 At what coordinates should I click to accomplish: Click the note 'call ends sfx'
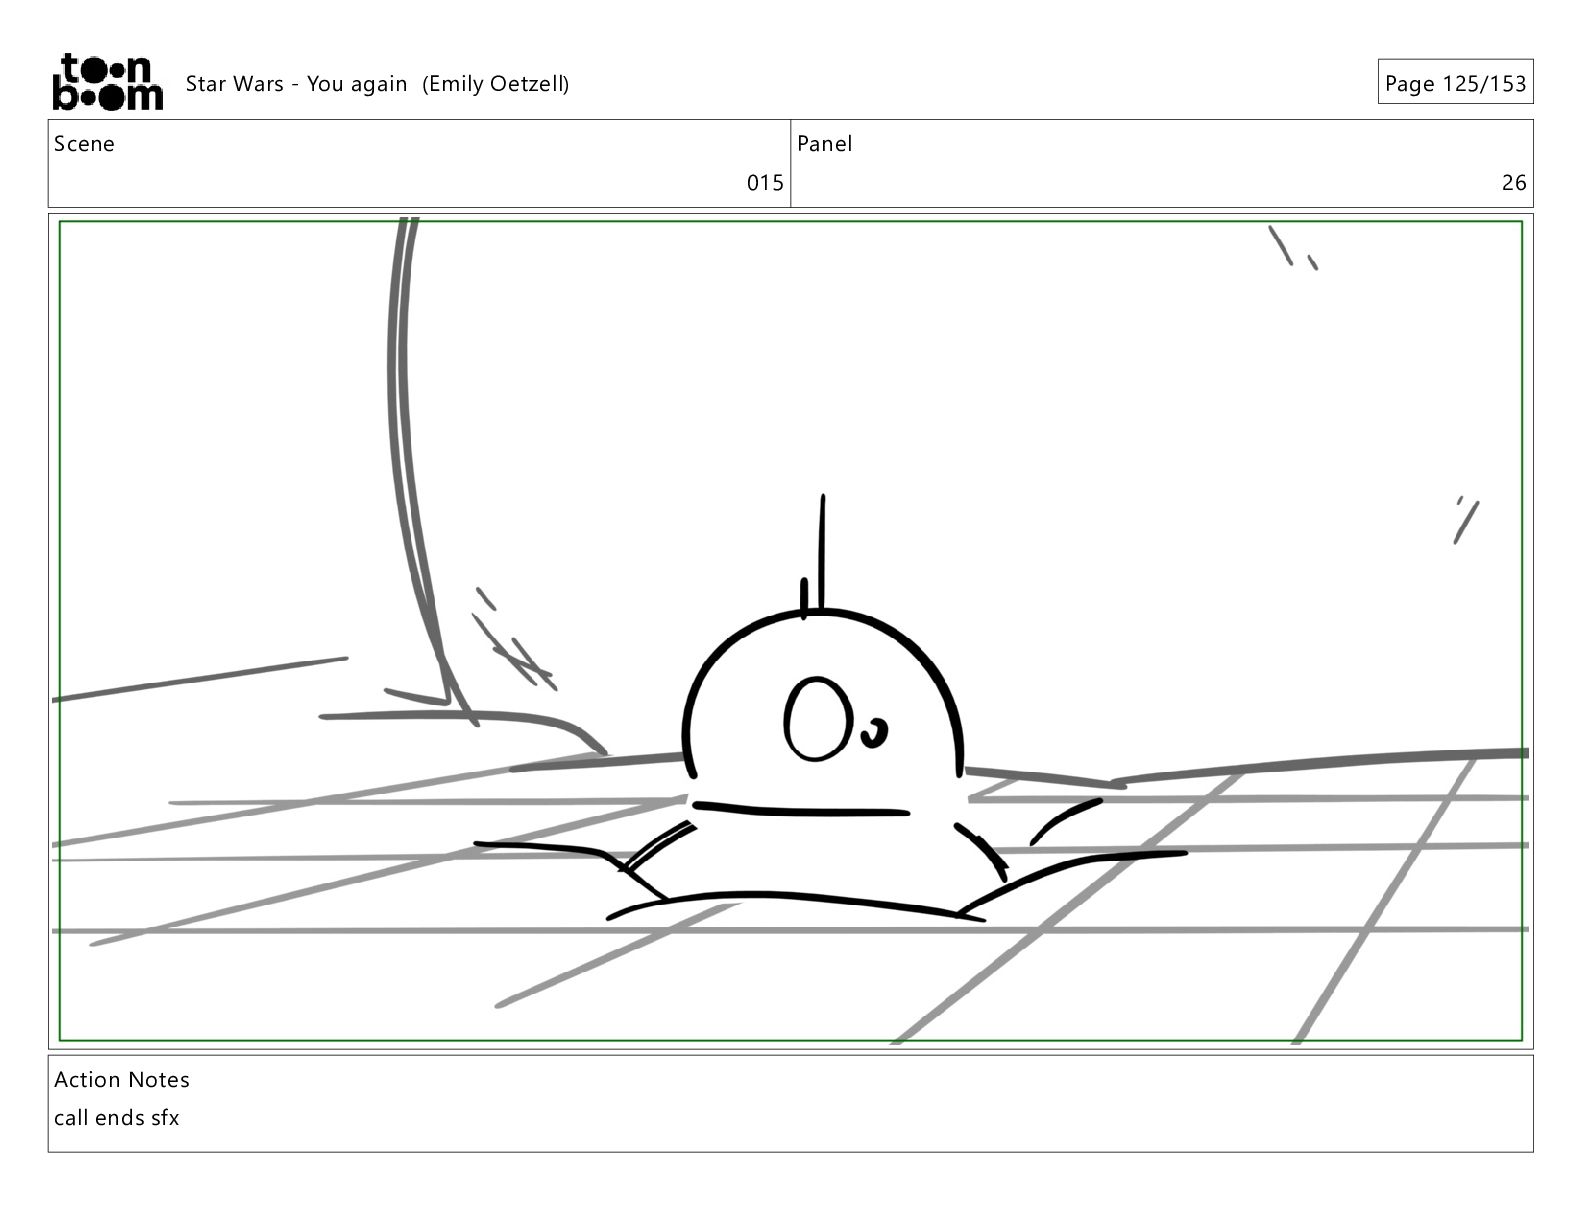[117, 1118]
